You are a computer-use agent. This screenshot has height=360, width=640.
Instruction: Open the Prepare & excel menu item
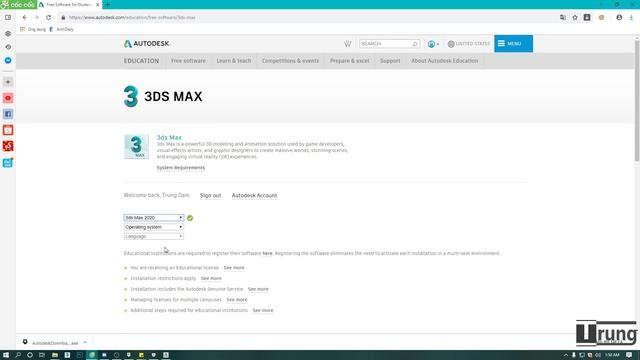[349, 61]
